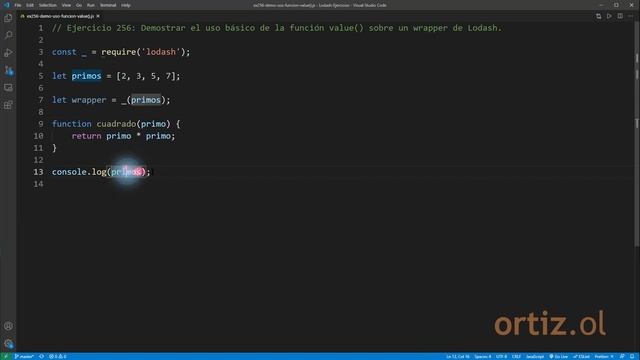This screenshot has width=640, height=360.
Task: Click 'cuadrado' function name on line 9
Action: [x=116, y=124]
